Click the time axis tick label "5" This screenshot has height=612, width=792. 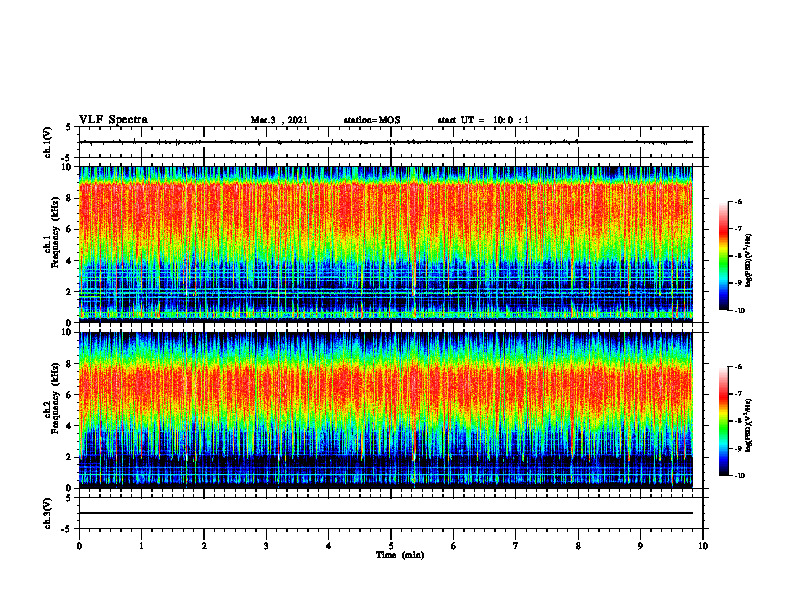point(391,546)
